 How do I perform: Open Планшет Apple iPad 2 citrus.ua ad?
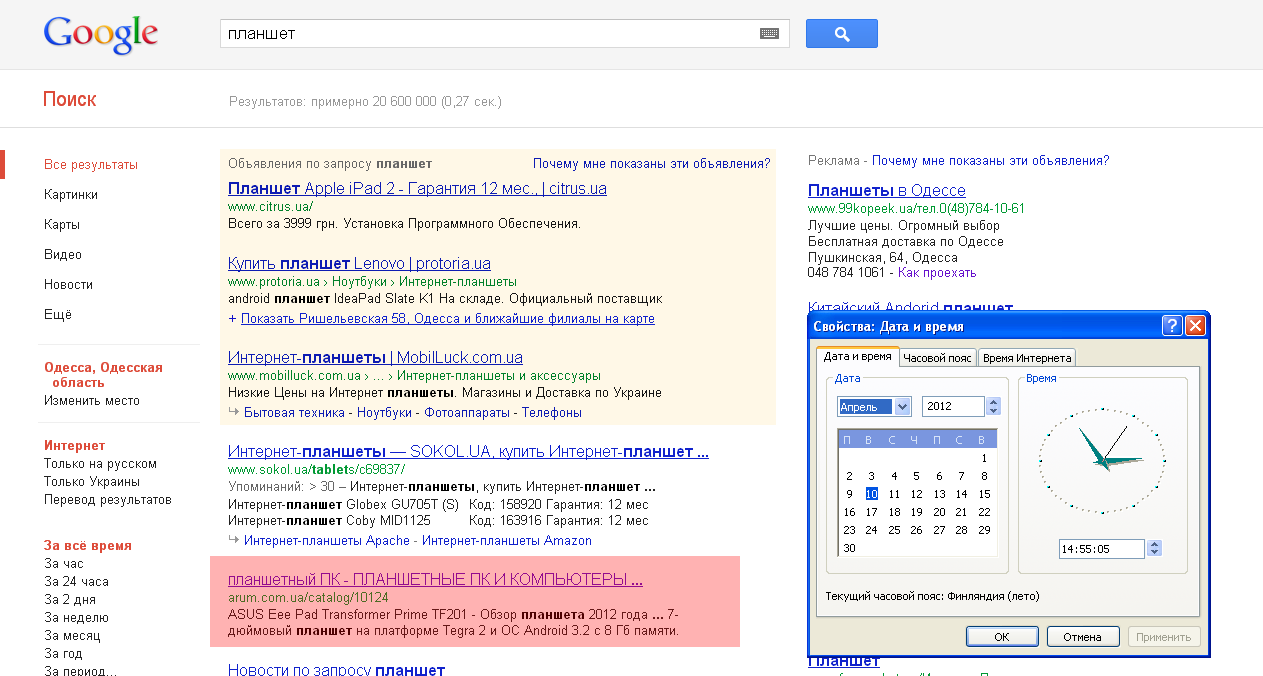[x=417, y=189]
